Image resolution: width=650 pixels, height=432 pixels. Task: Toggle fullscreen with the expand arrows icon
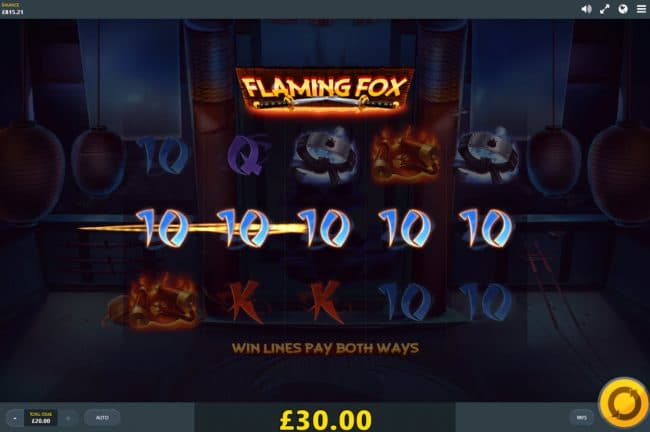pos(605,9)
